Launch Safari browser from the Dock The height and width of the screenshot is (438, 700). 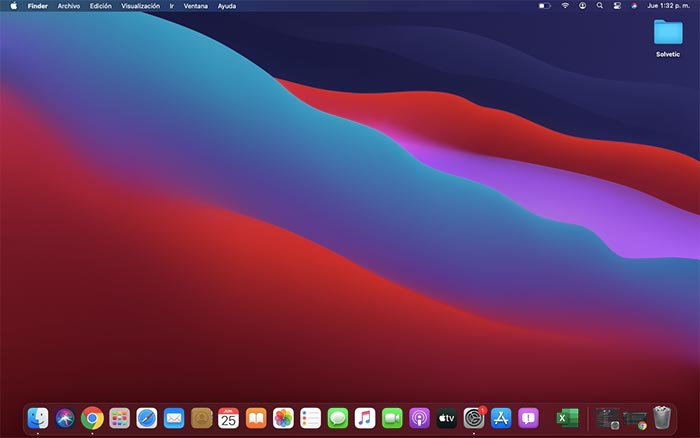pyautogui.click(x=147, y=418)
